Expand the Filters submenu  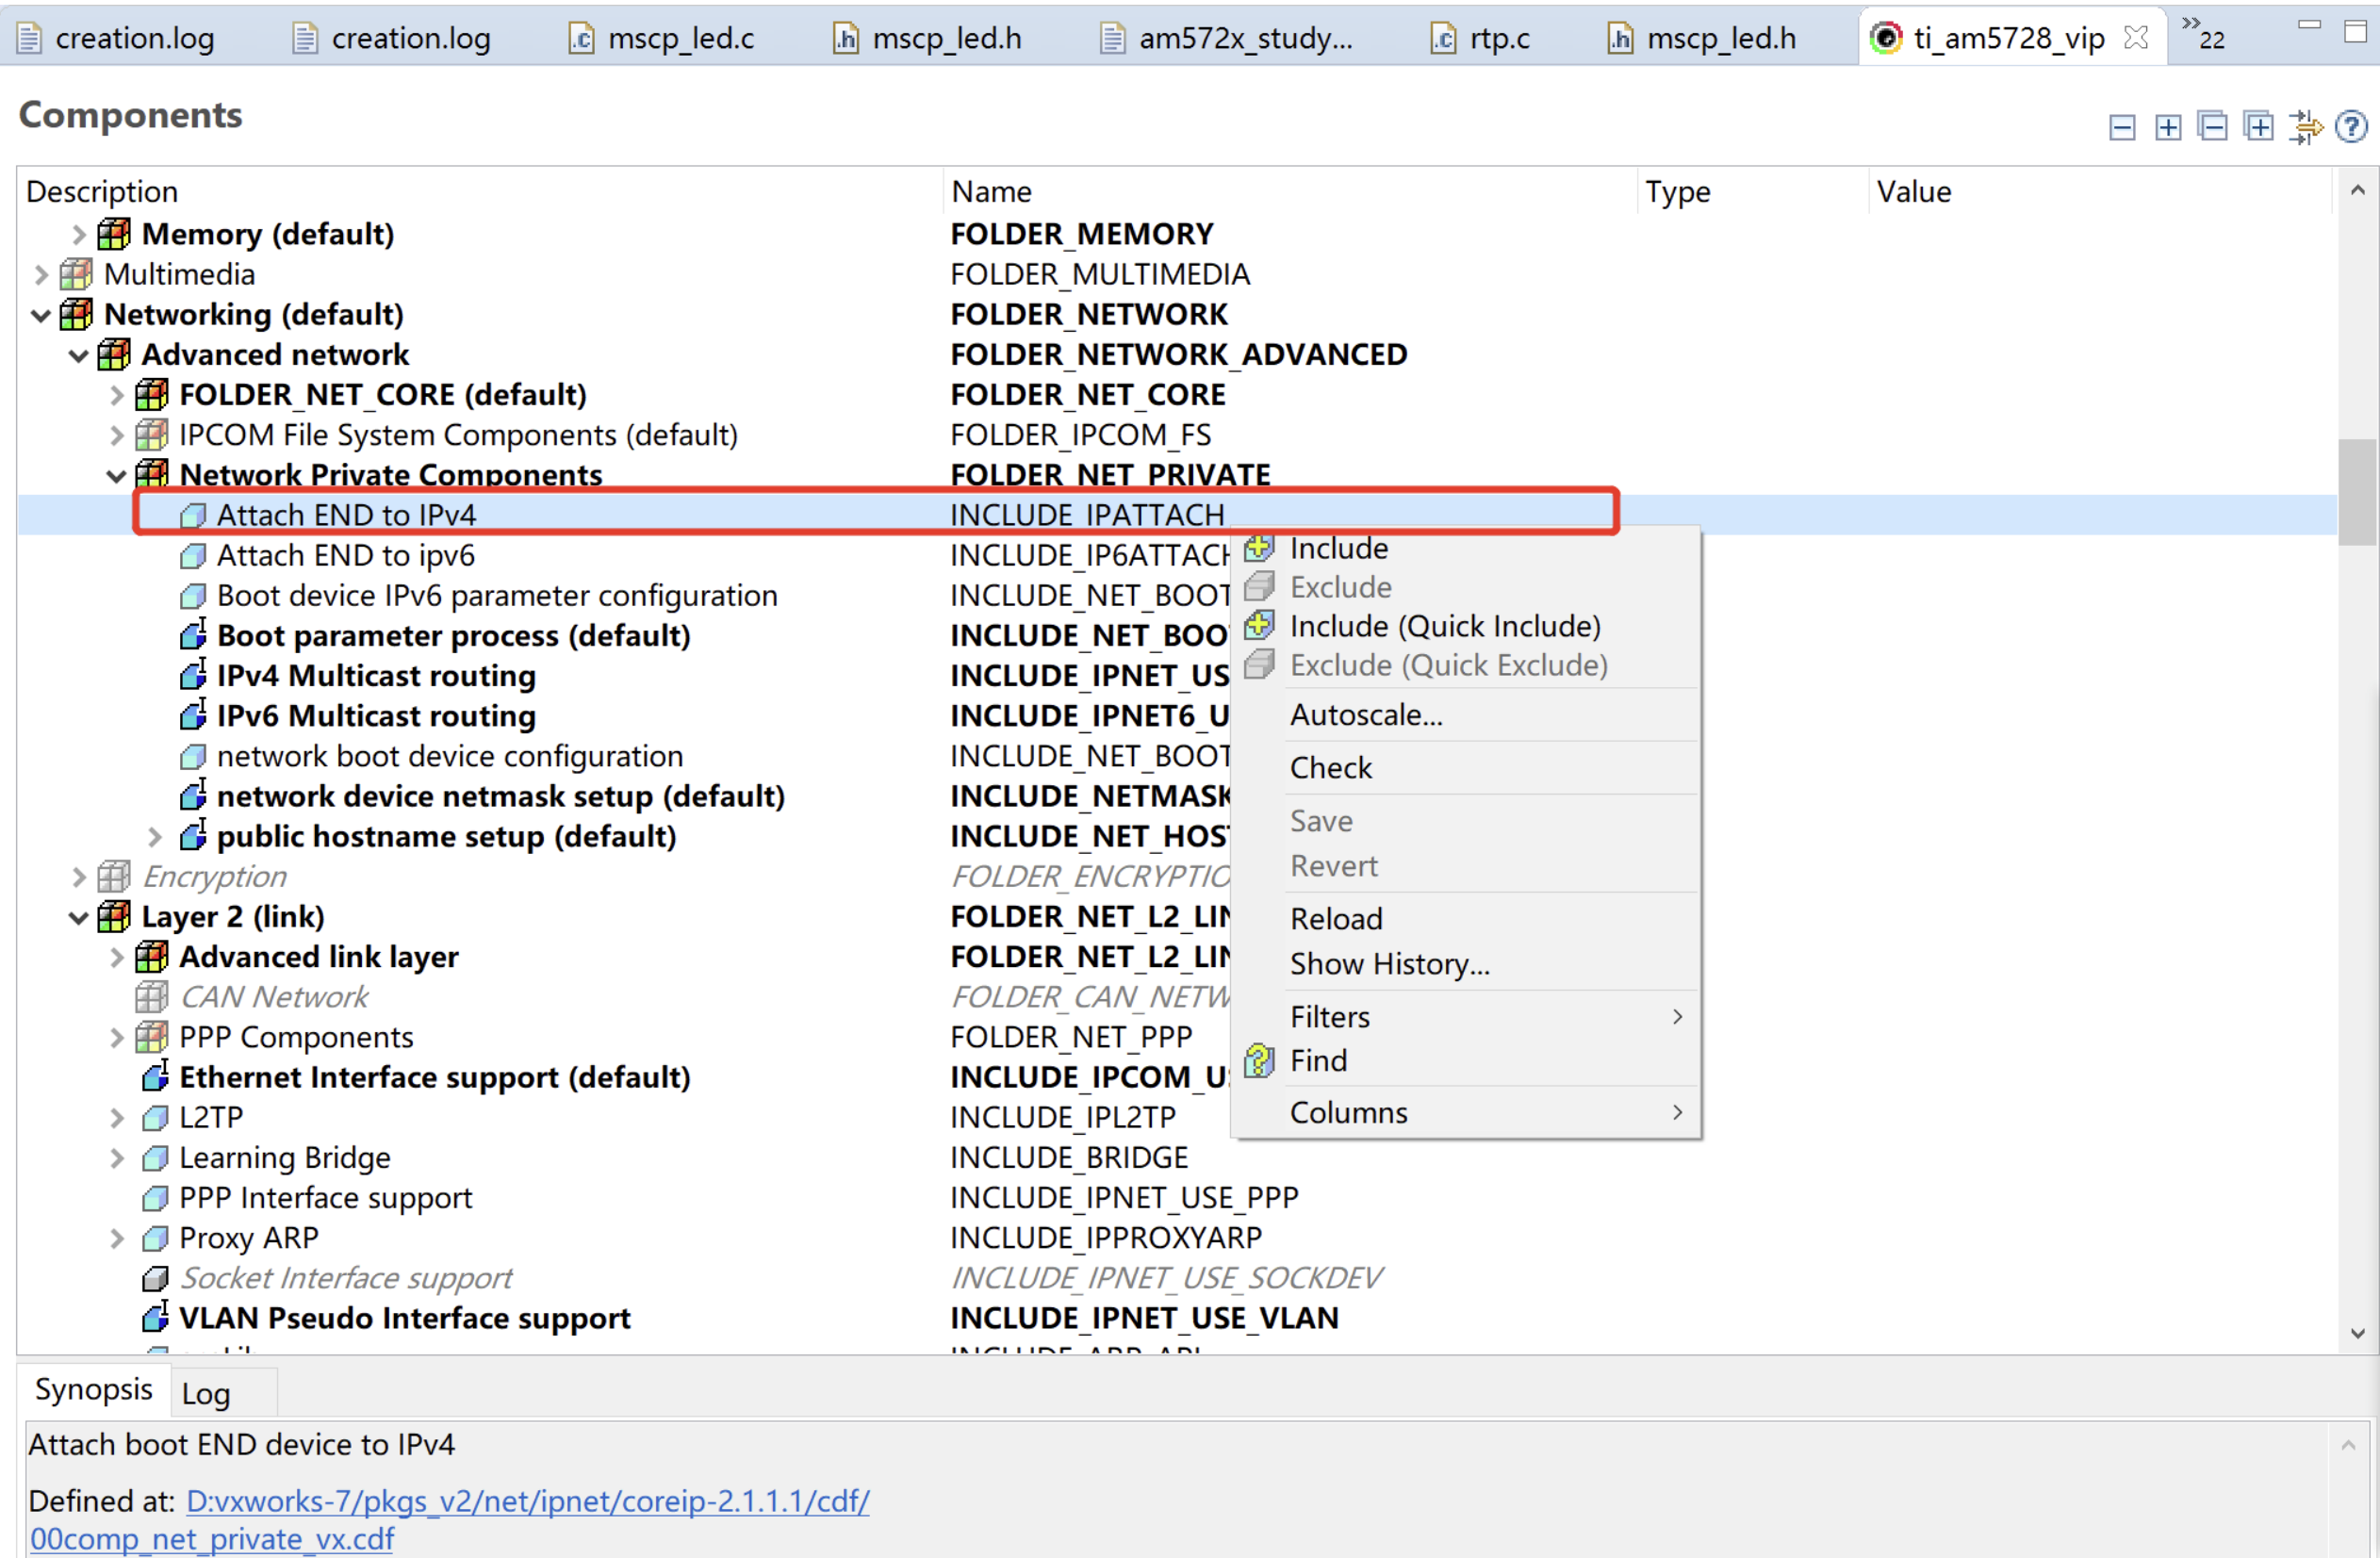[1330, 1016]
